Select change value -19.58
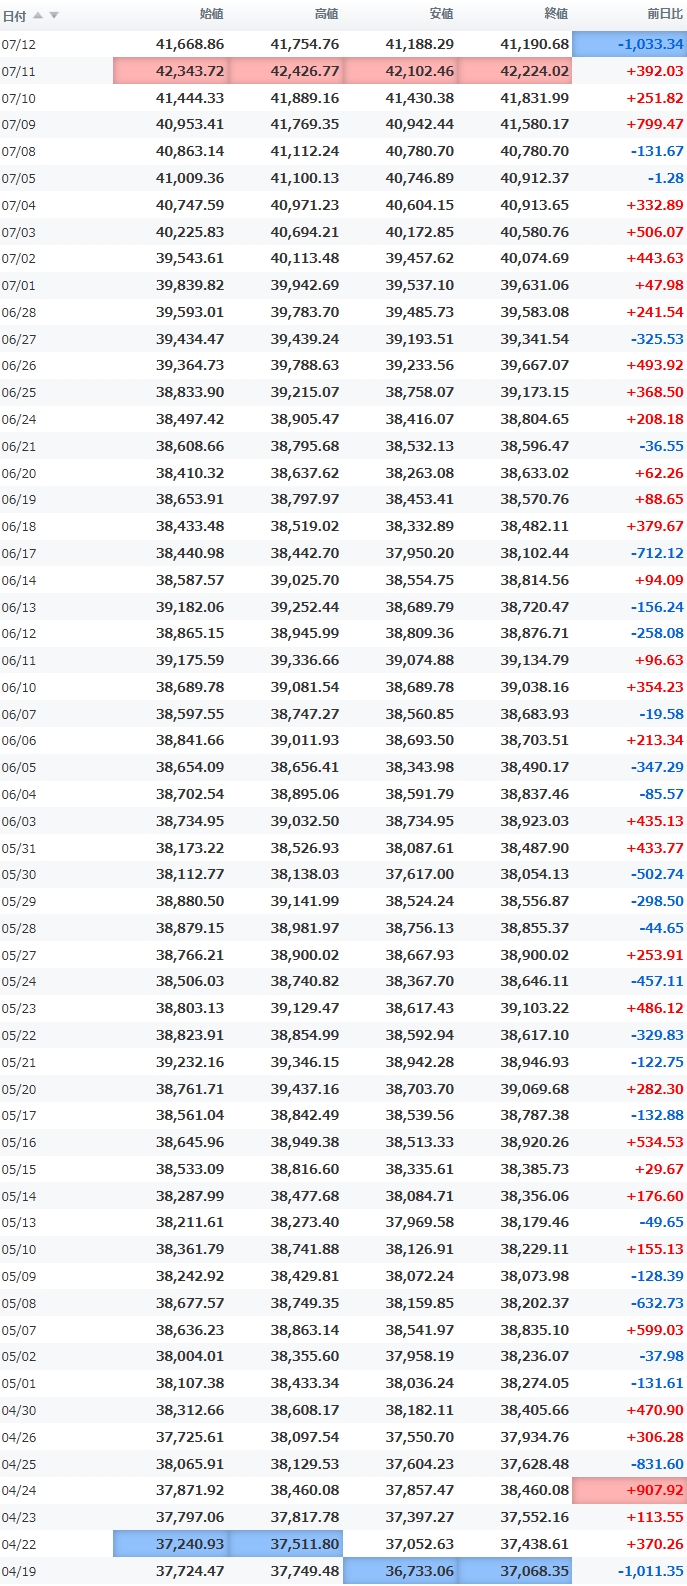The width and height of the screenshot is (687, 1586). [x=662, y=714]
